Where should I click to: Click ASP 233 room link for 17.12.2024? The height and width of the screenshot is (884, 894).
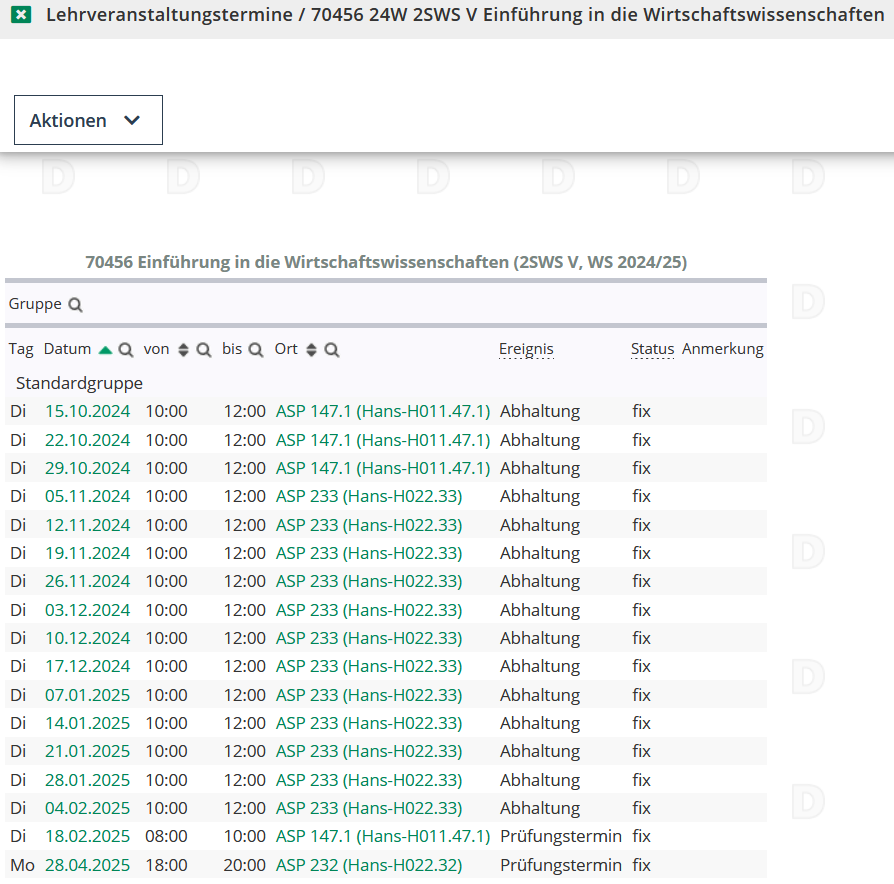pos(369,666)
